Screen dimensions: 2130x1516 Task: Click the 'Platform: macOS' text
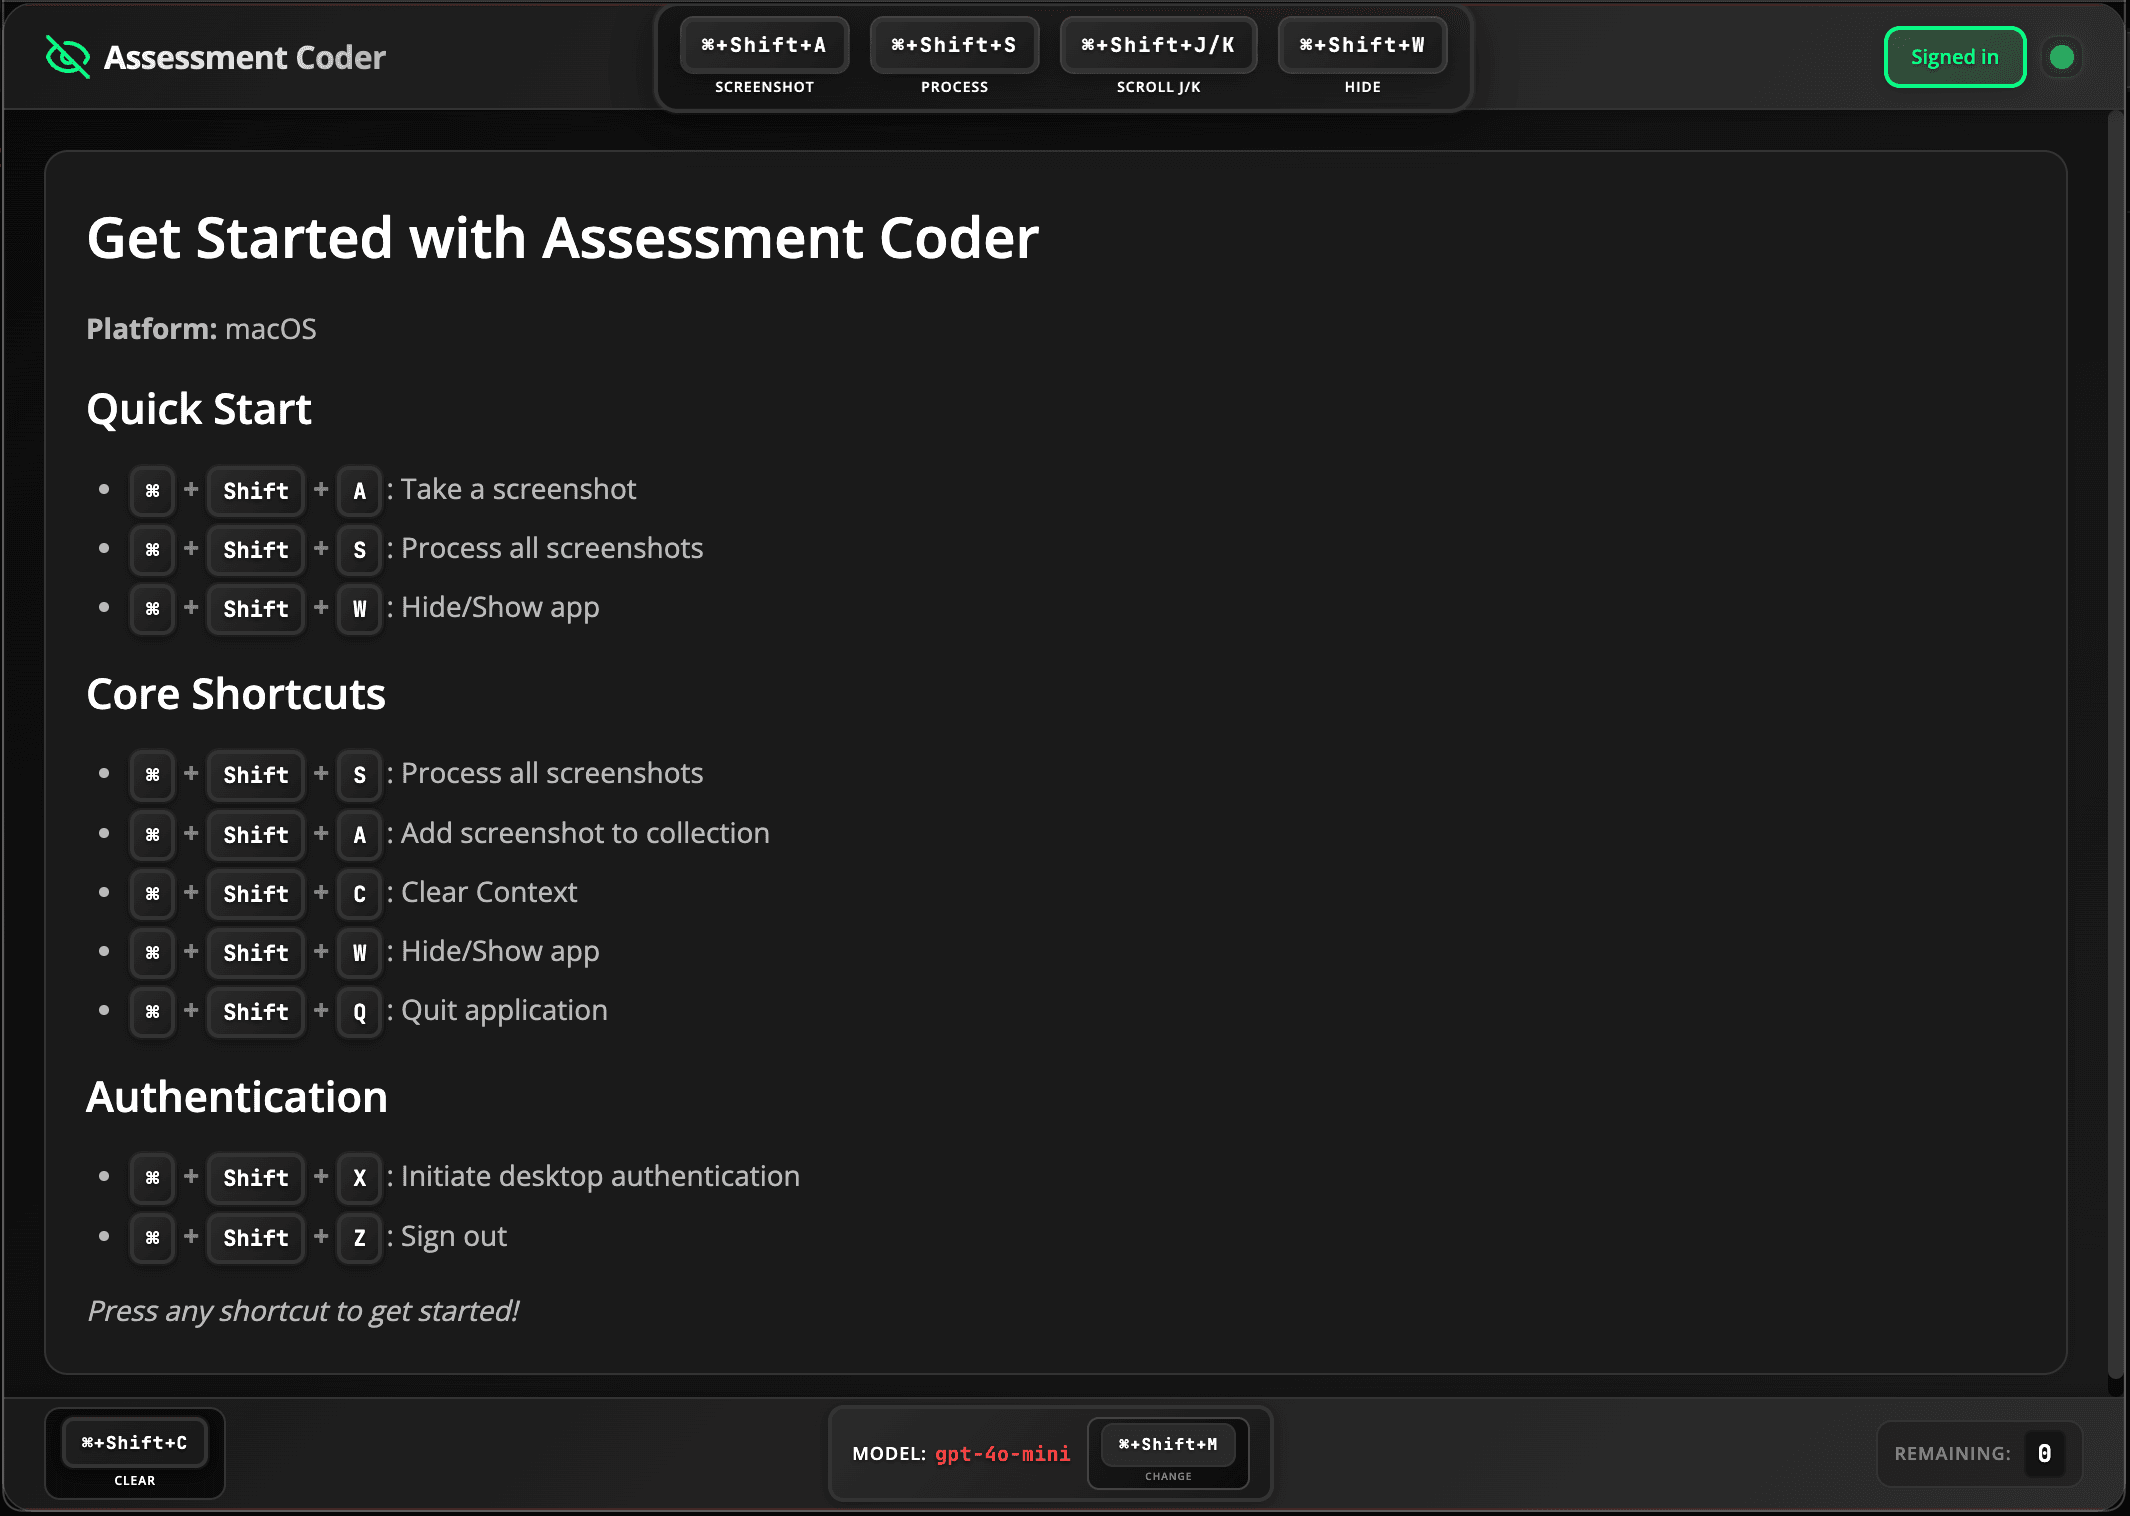click(x=201, y=329)
